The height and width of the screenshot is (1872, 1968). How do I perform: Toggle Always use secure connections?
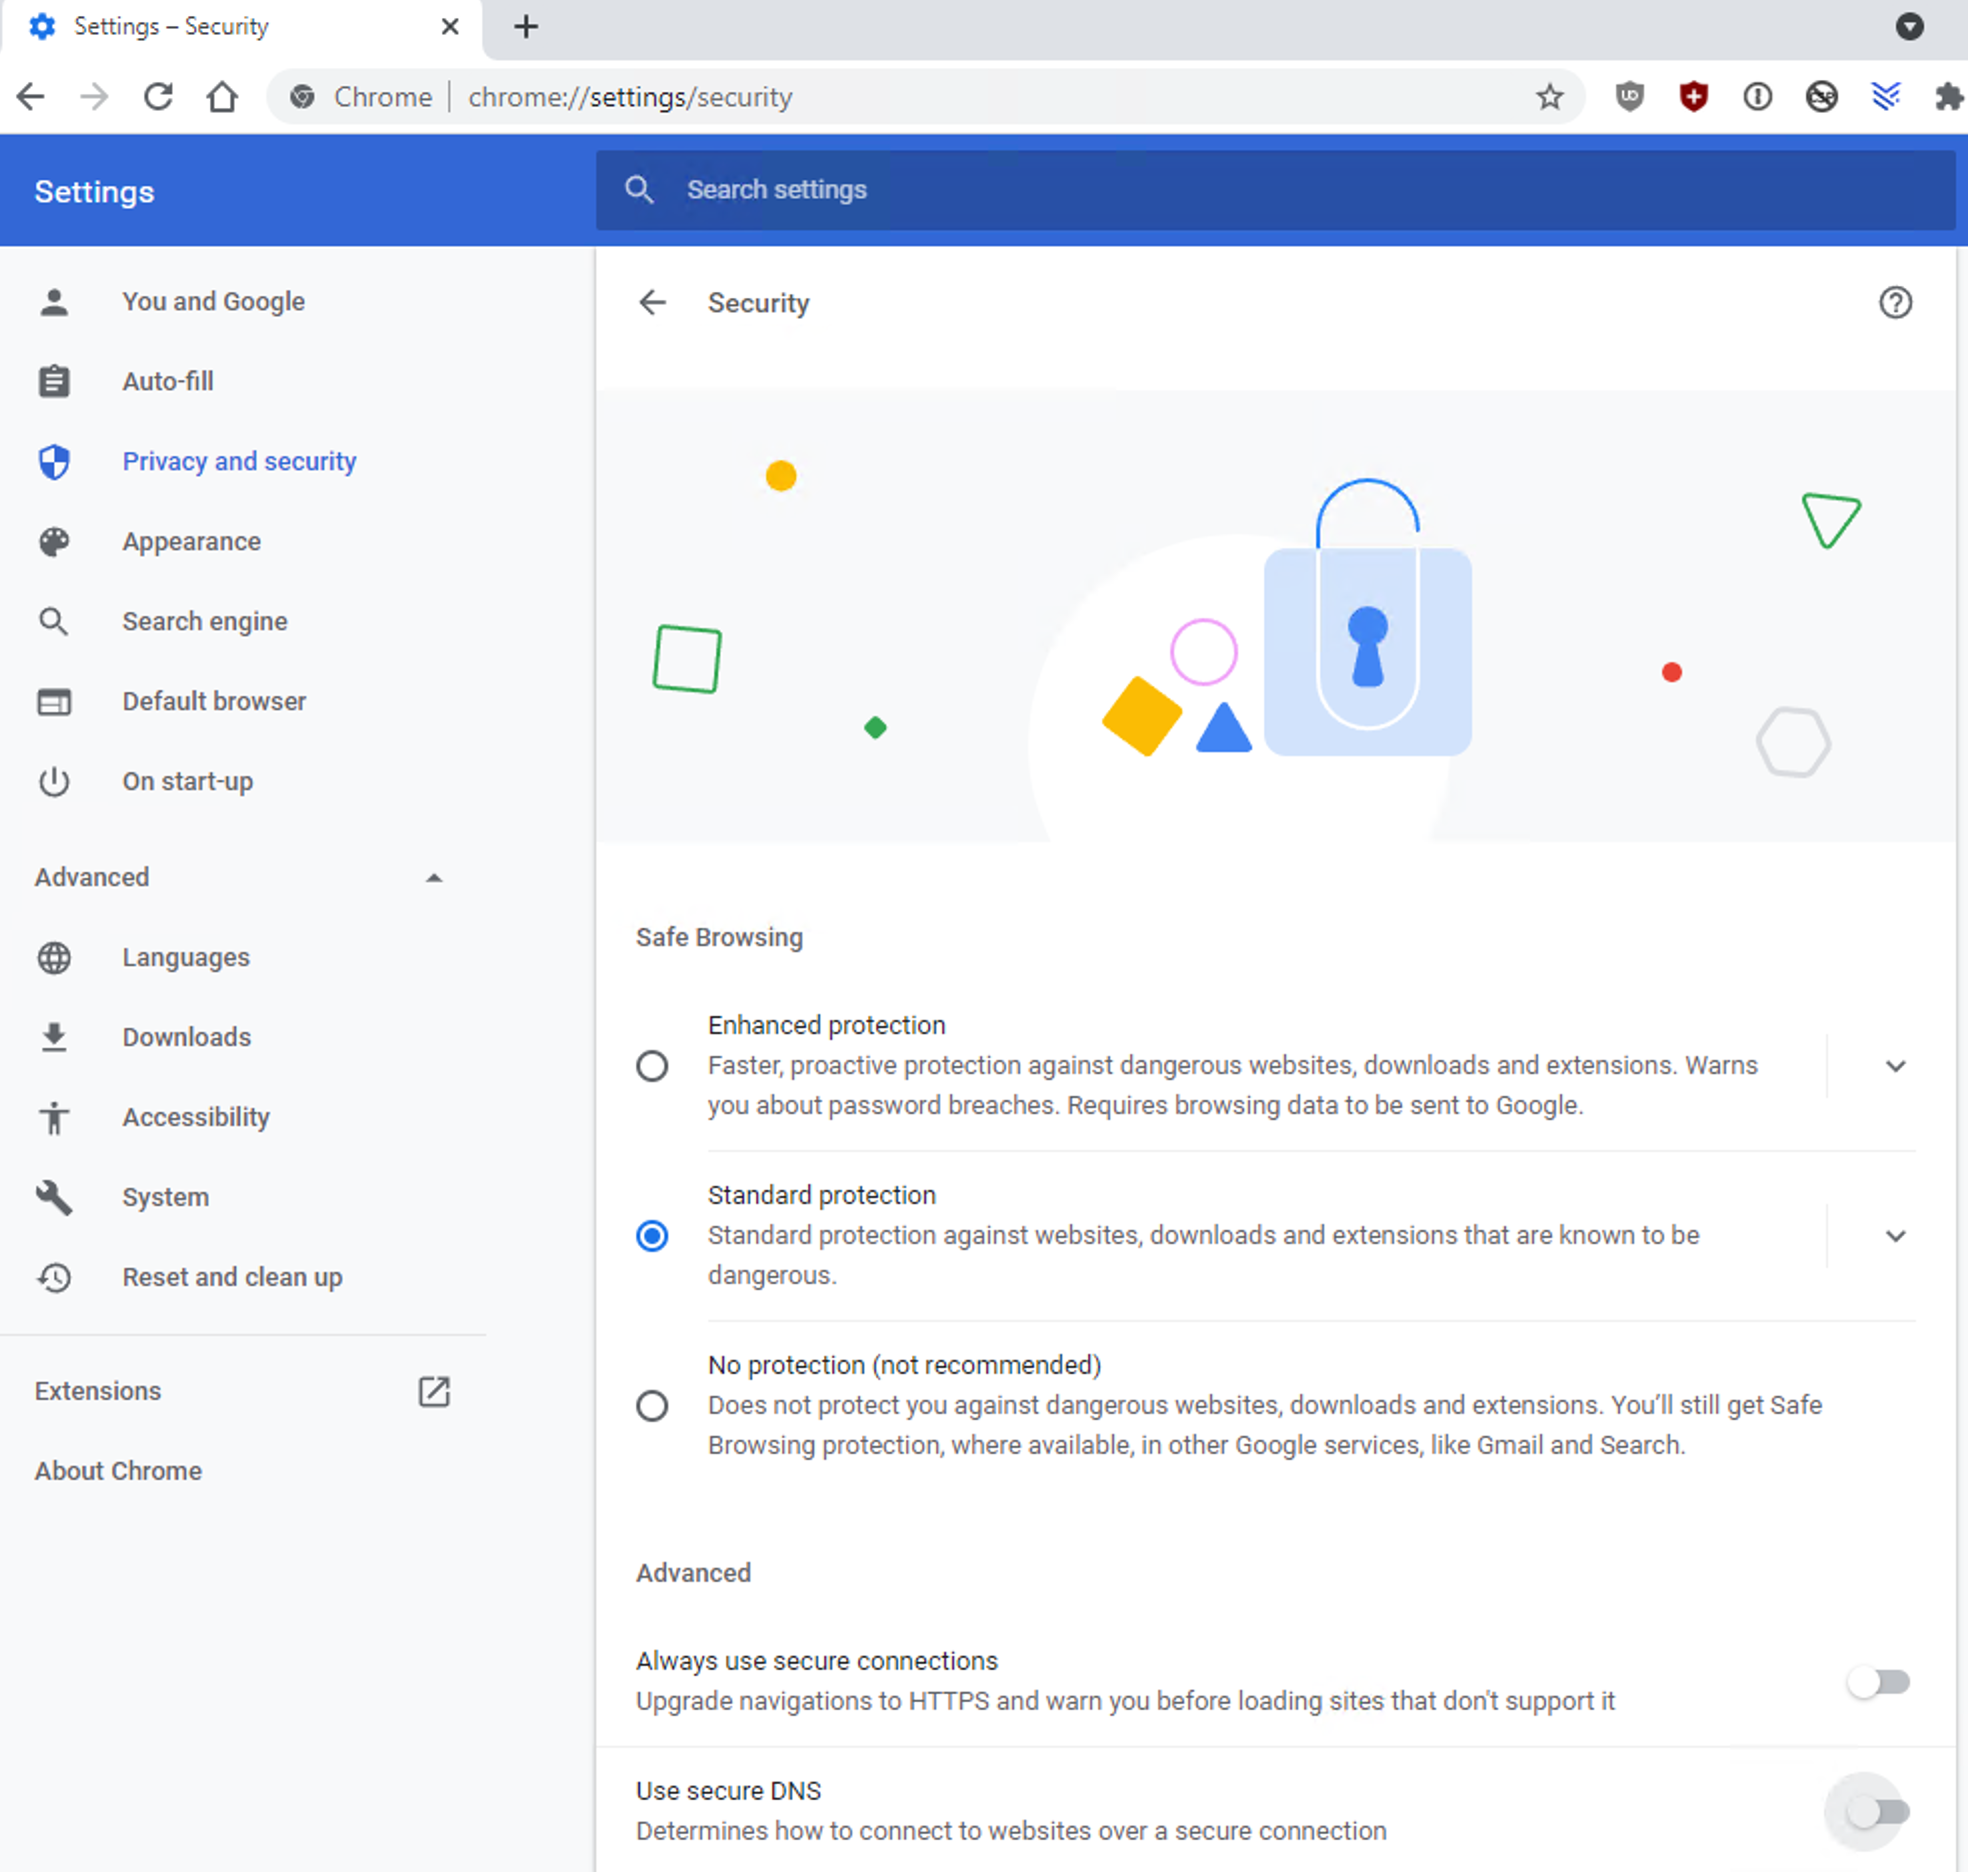click(1878, 1682)
